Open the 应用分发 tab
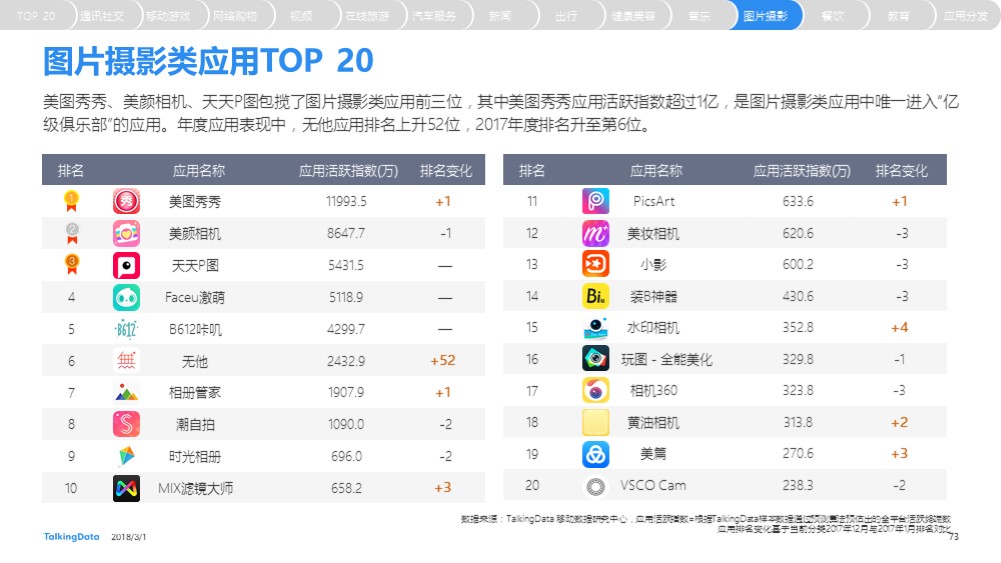Viewport: 1001px width, 563px height. coord(966,16)
